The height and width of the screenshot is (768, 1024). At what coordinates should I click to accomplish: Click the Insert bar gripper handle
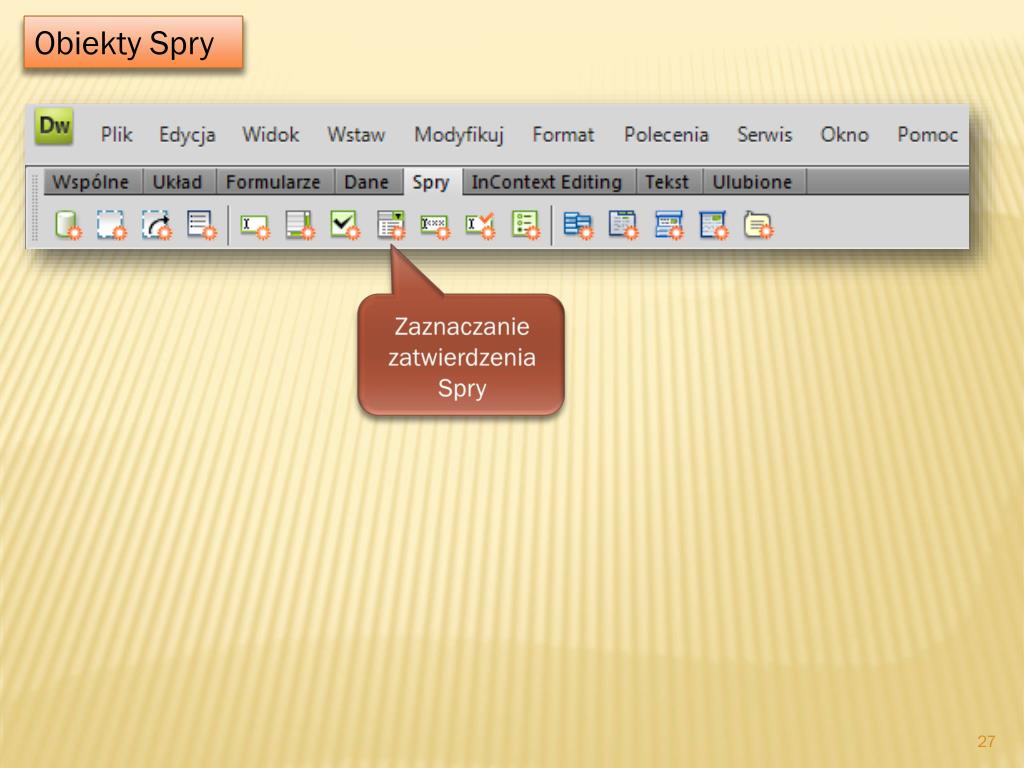tap(35, 208)
